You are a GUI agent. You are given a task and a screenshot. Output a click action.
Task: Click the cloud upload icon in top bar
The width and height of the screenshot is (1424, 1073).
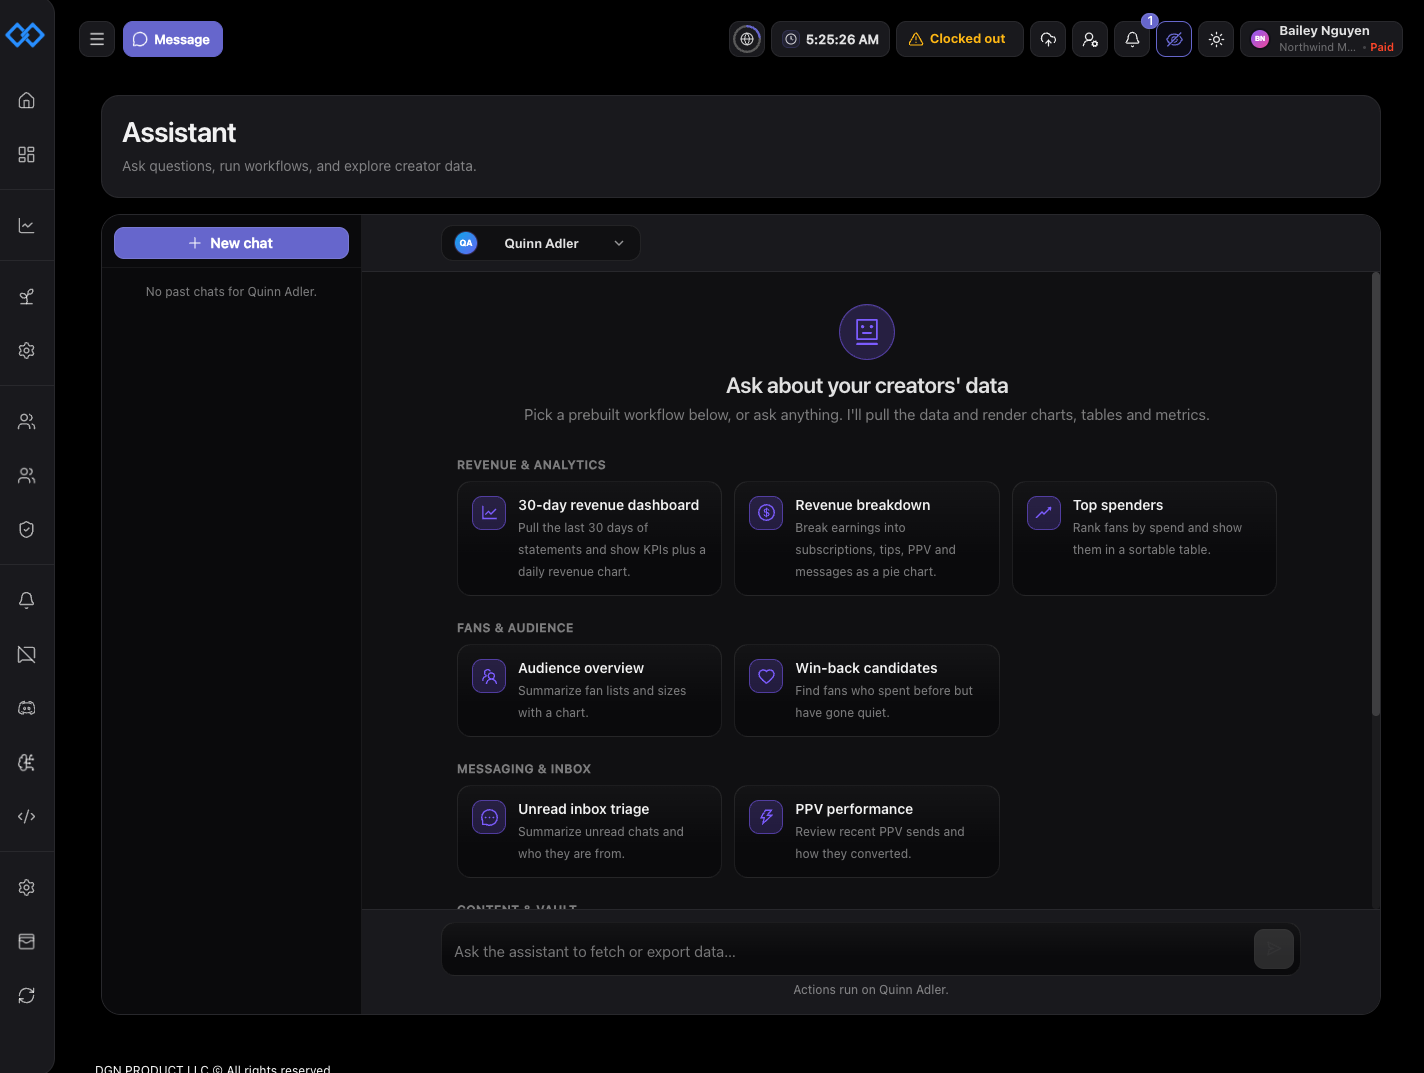coord(1048,39)
